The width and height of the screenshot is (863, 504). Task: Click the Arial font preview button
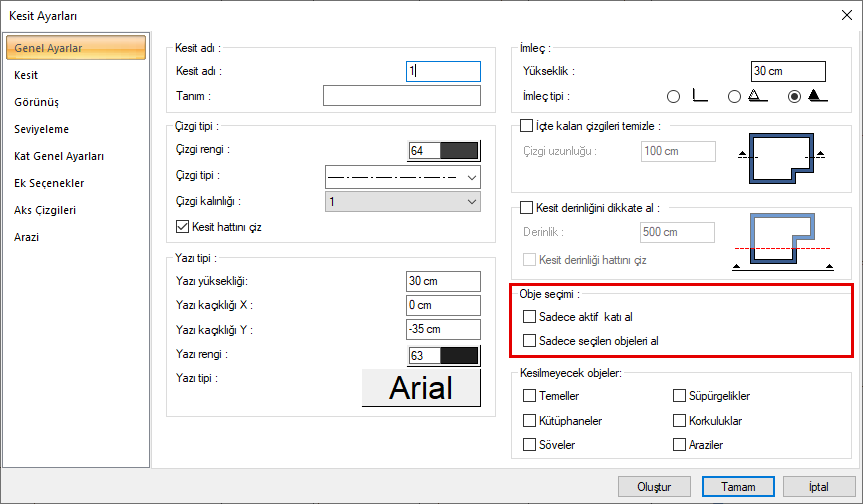coord(421,388)
